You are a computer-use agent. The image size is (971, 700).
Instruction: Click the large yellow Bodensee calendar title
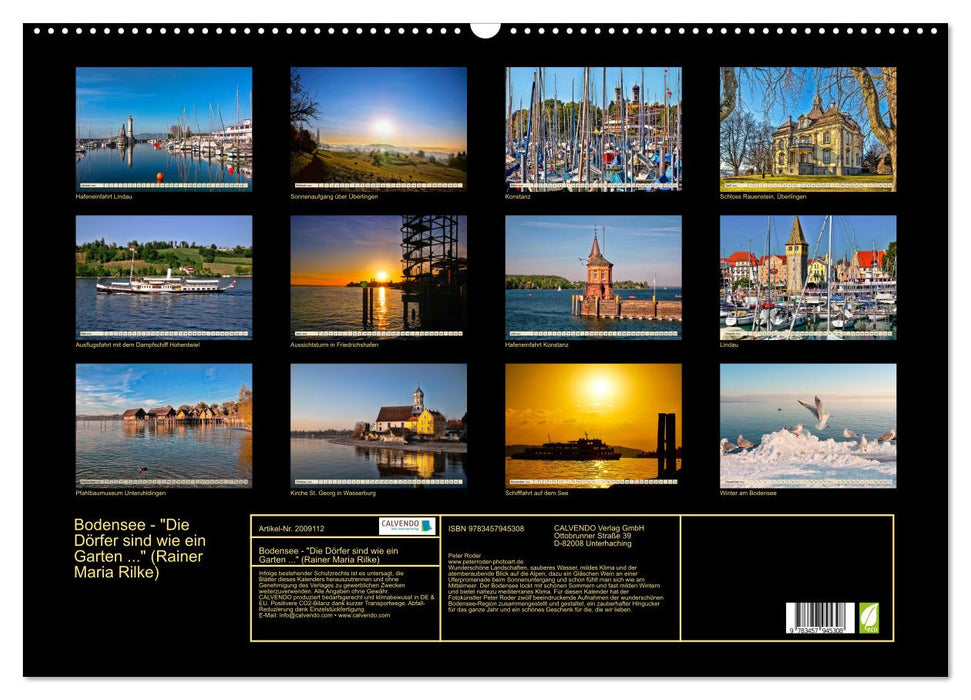coord(139,548)
